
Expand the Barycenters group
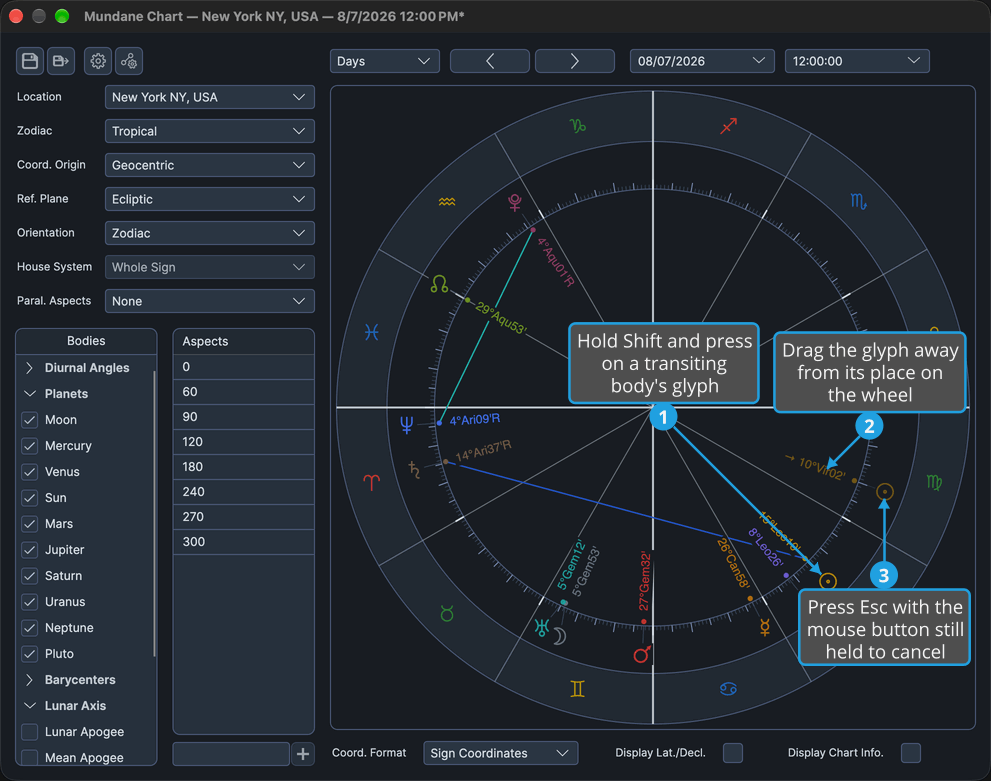(x=29, y=680)
